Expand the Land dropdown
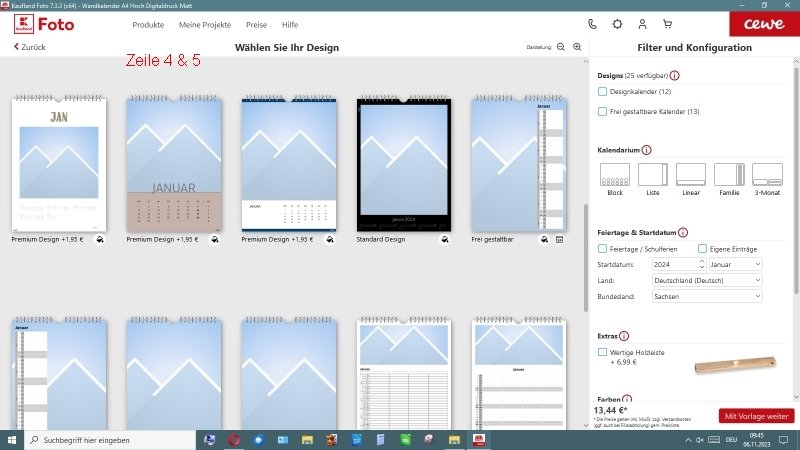Screen dimensions: 800x450 coord(706,281)
